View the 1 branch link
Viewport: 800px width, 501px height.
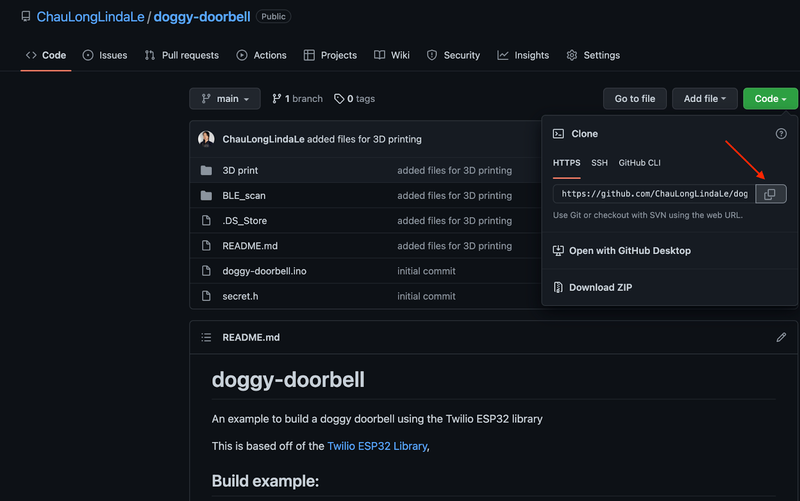(x=297, y=98)
